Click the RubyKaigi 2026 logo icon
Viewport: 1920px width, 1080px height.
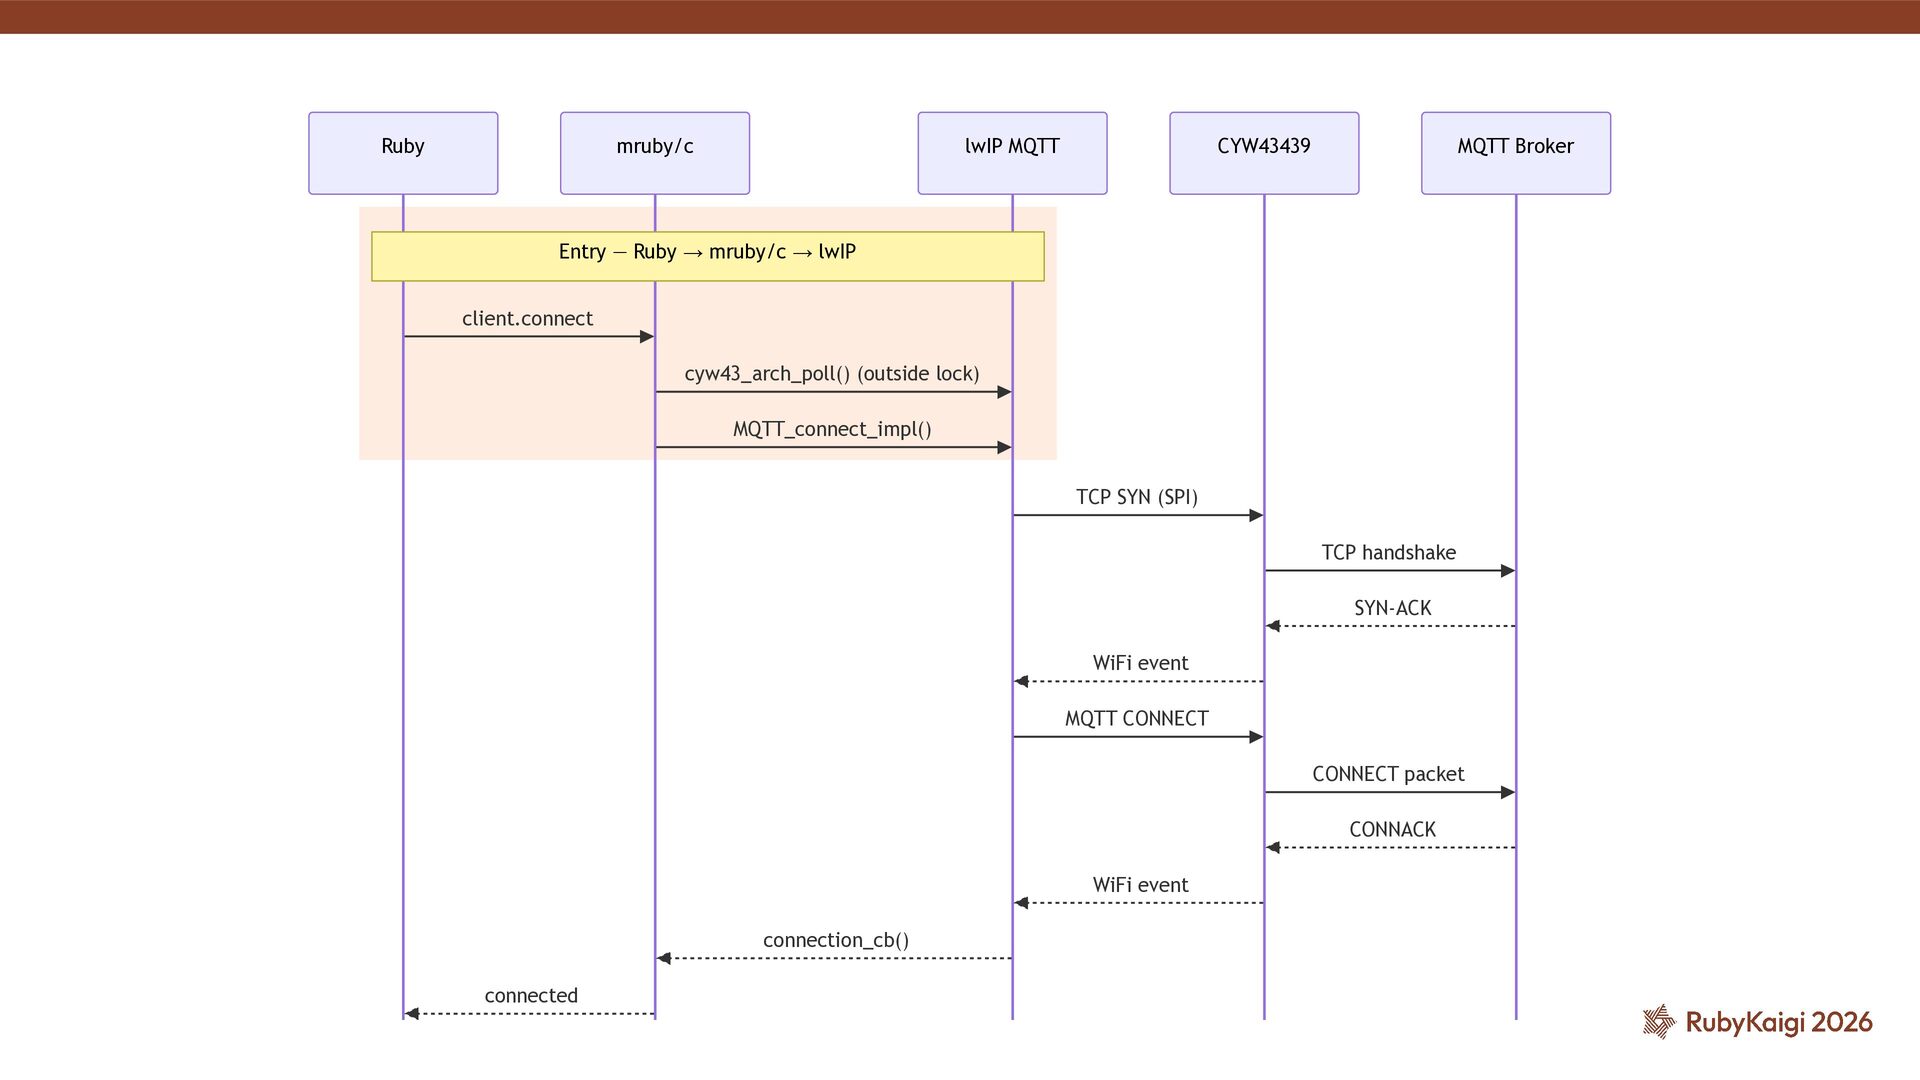1659,1021
